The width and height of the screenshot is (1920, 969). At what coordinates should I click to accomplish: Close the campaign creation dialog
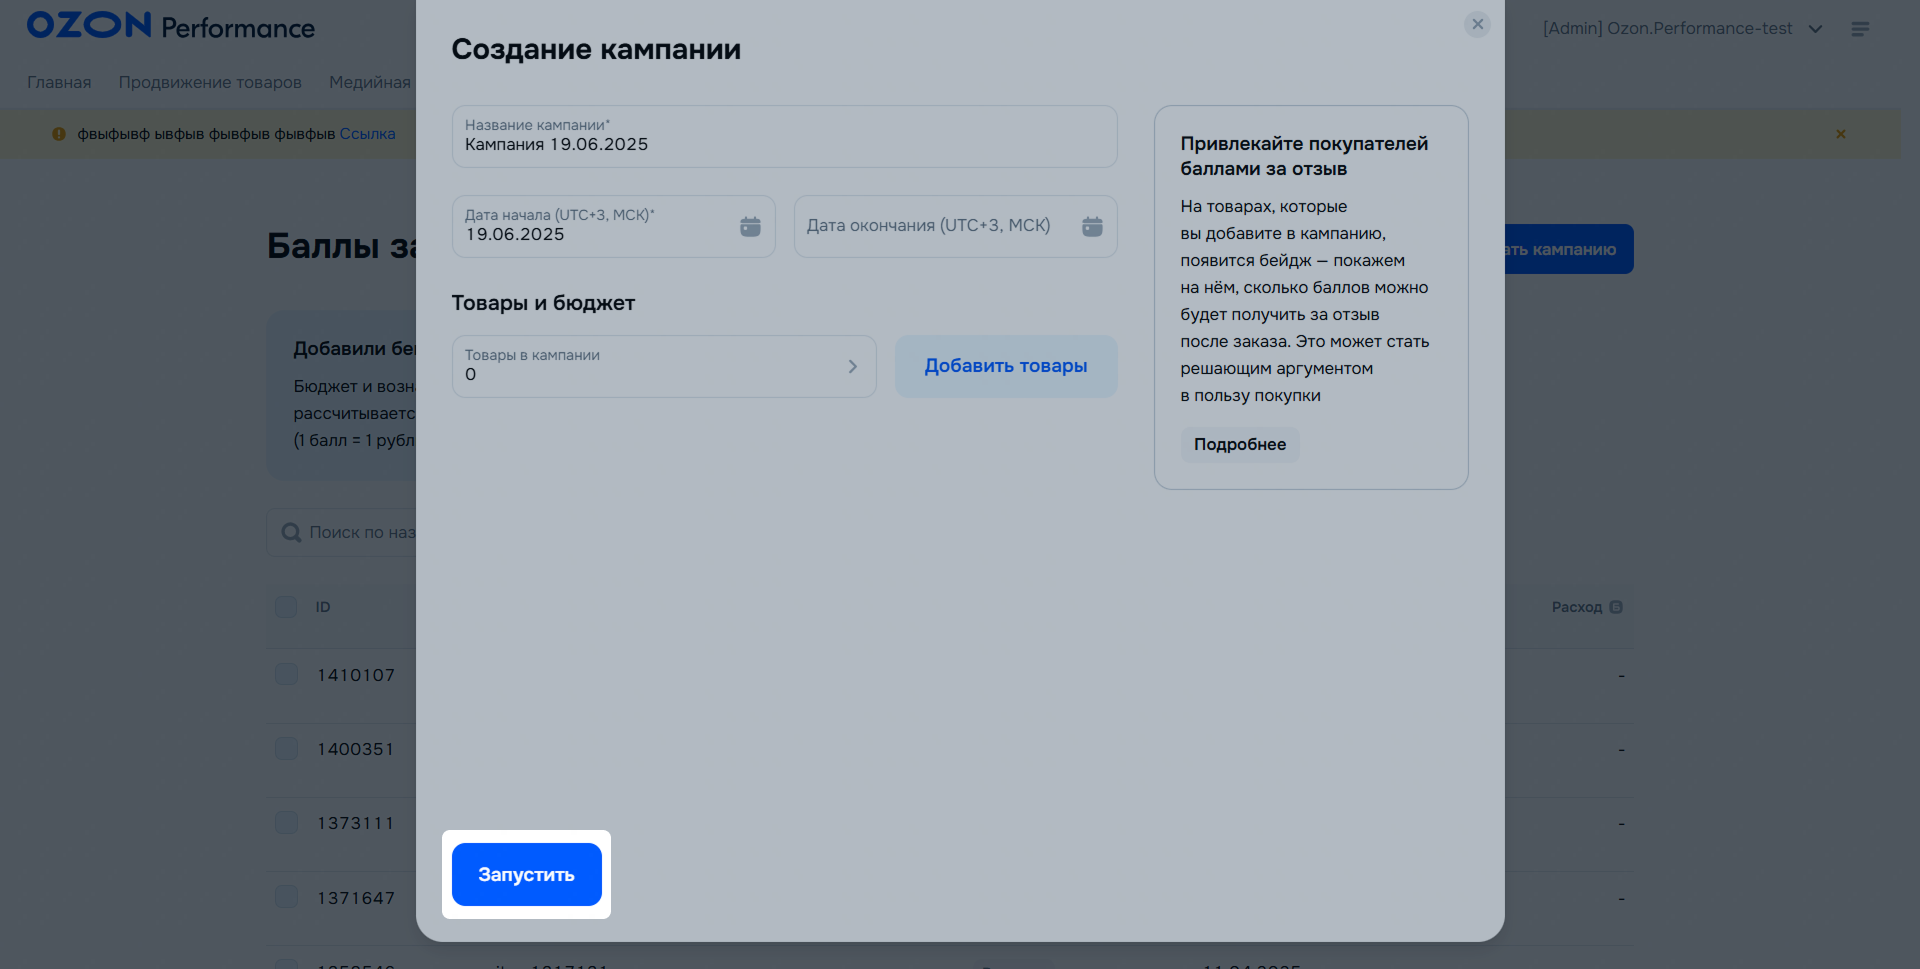coord(1477,24)
